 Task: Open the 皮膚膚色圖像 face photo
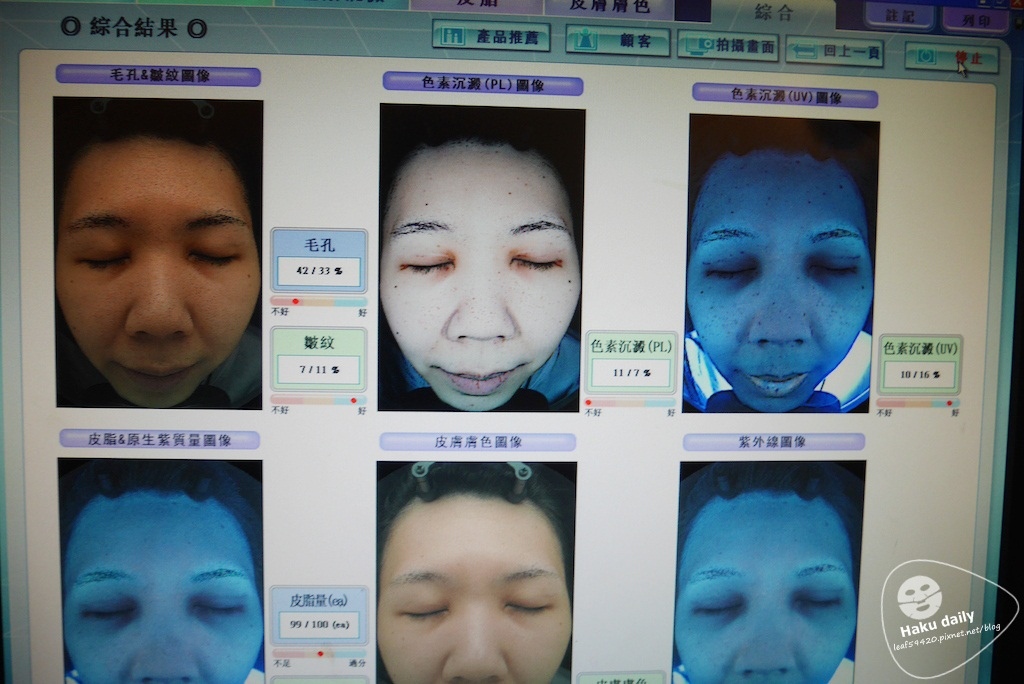pos(476,573)
